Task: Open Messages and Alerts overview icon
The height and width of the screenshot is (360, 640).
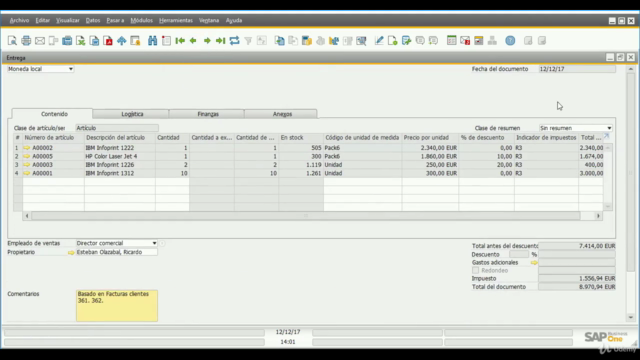Action: pos(465,40)
